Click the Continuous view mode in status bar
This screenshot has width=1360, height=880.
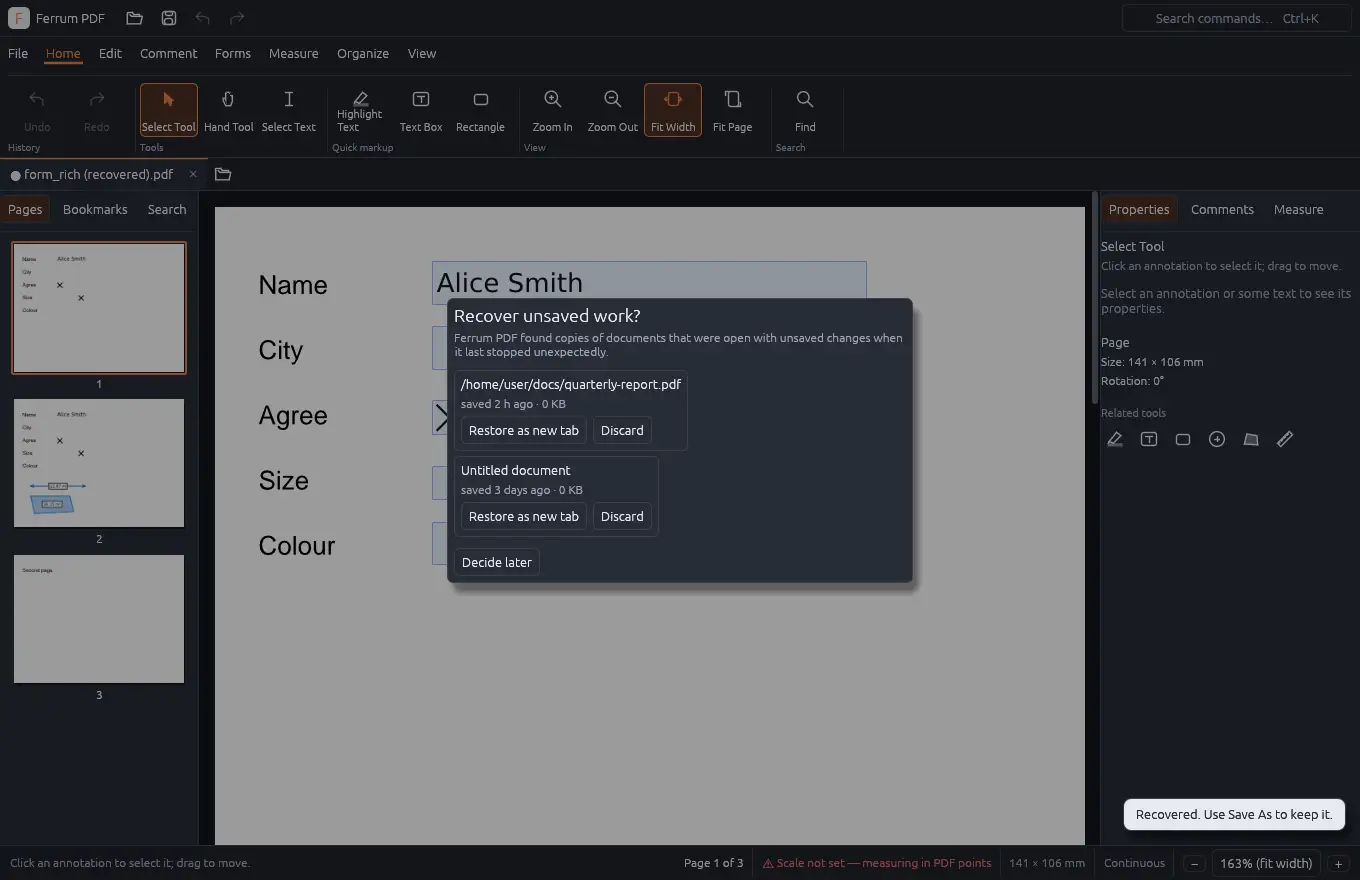click(x=1134, y=863)
